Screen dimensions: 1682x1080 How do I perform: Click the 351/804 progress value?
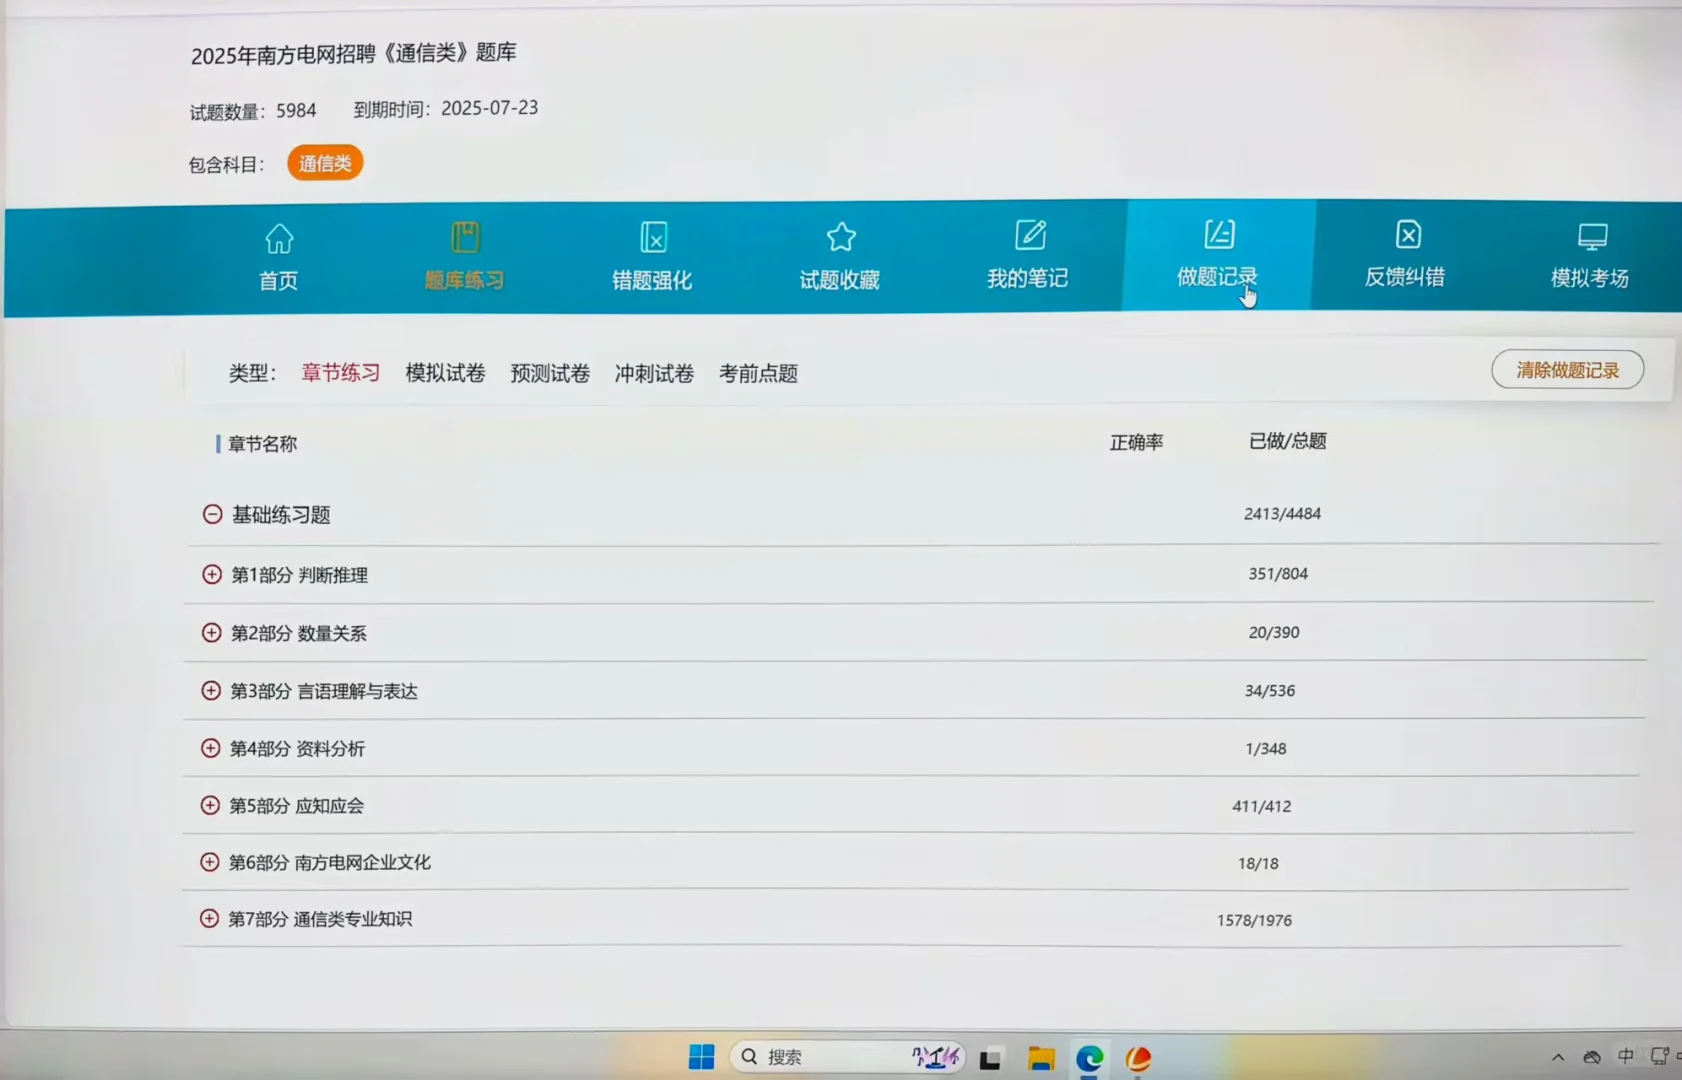(x=1278, y=573)
